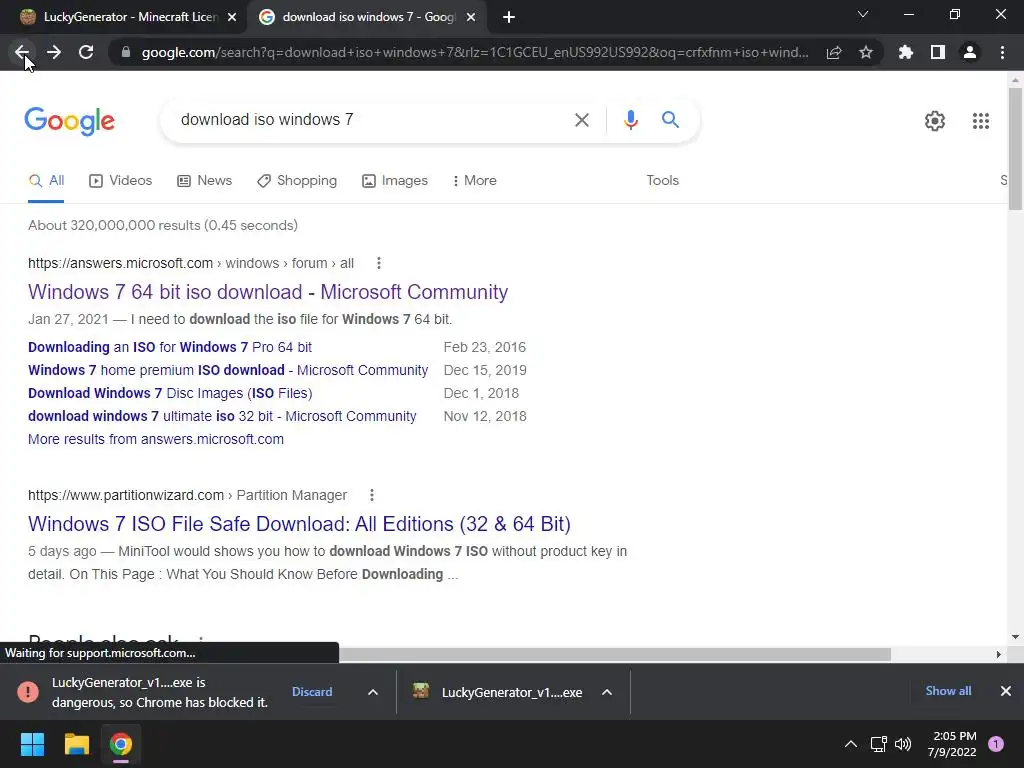Discard the blocked LuckyGenerator download
1024x768 pixels.
[312, 692]
